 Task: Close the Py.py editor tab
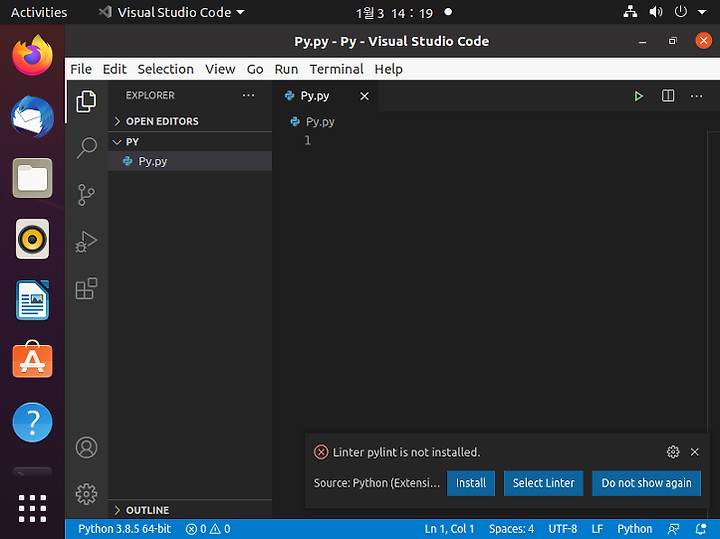364,96
